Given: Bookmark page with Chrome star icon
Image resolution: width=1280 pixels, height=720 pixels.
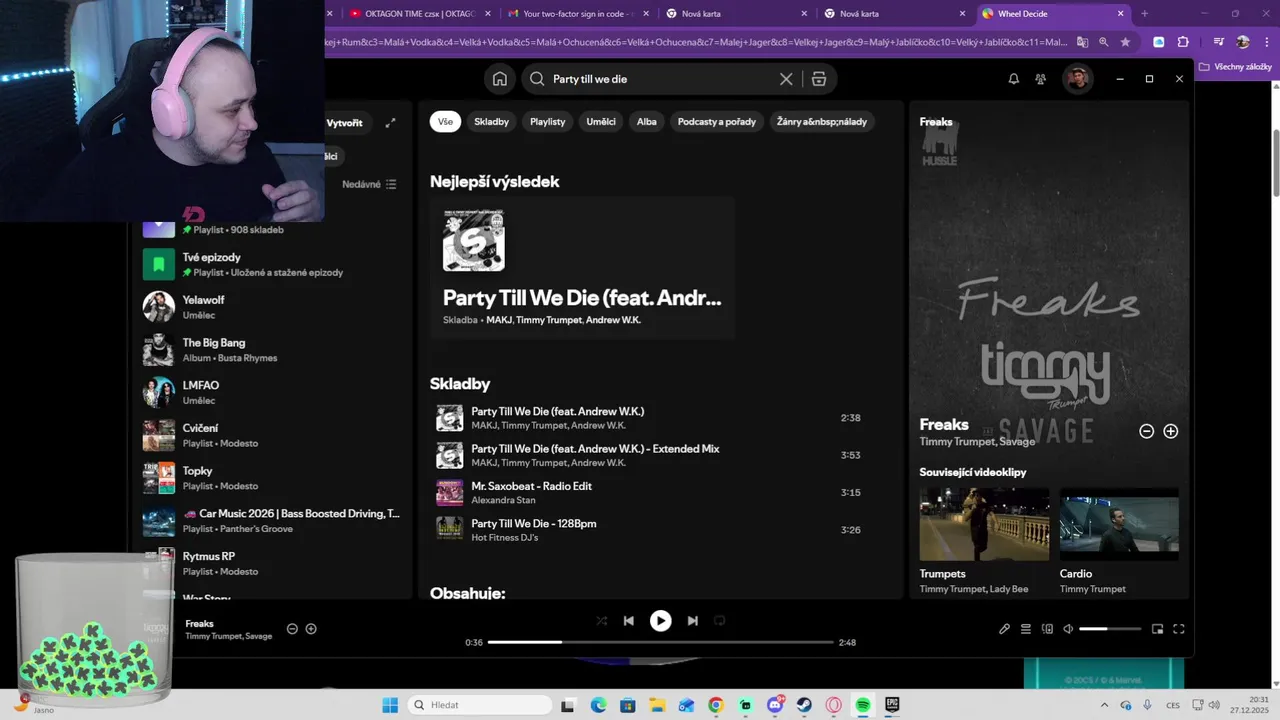Looking at the screenshot, I should 1125,42.
